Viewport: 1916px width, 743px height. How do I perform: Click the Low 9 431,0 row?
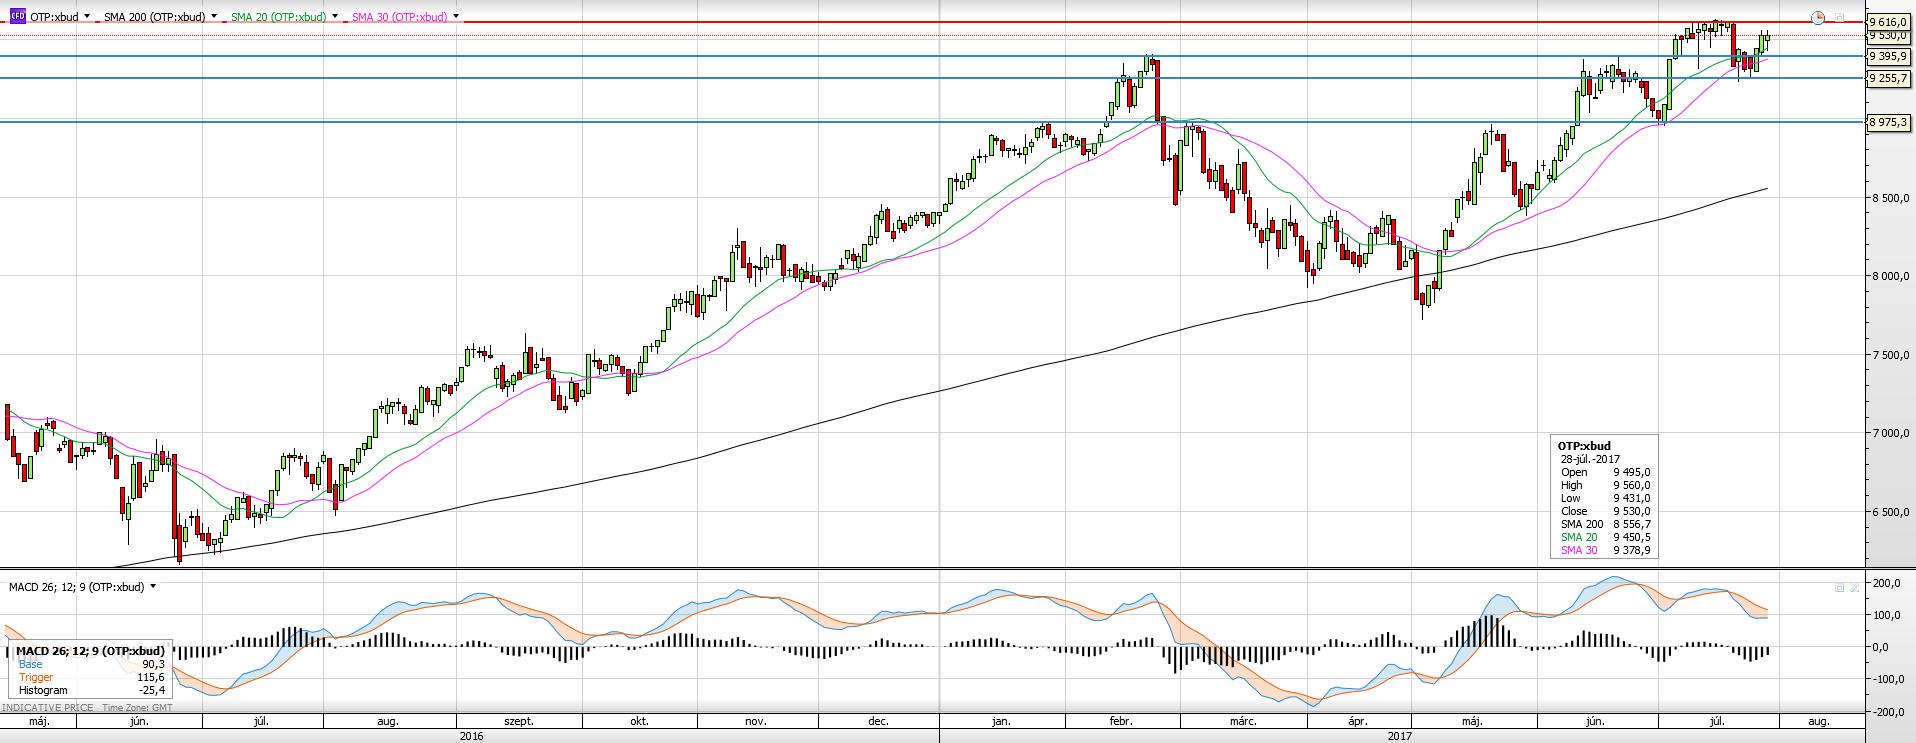tap(1605, 498)
